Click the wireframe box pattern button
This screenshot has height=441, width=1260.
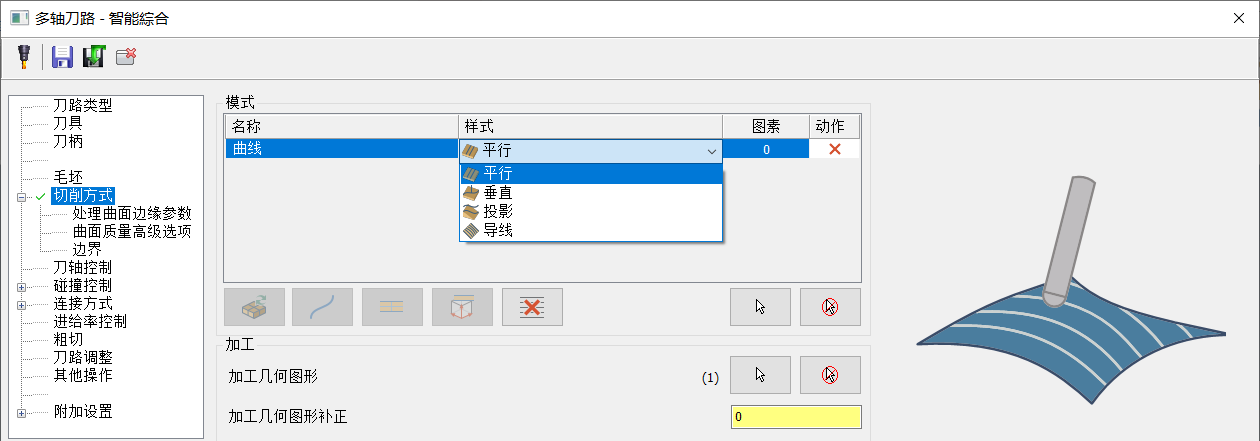click(x=462, y=307)
